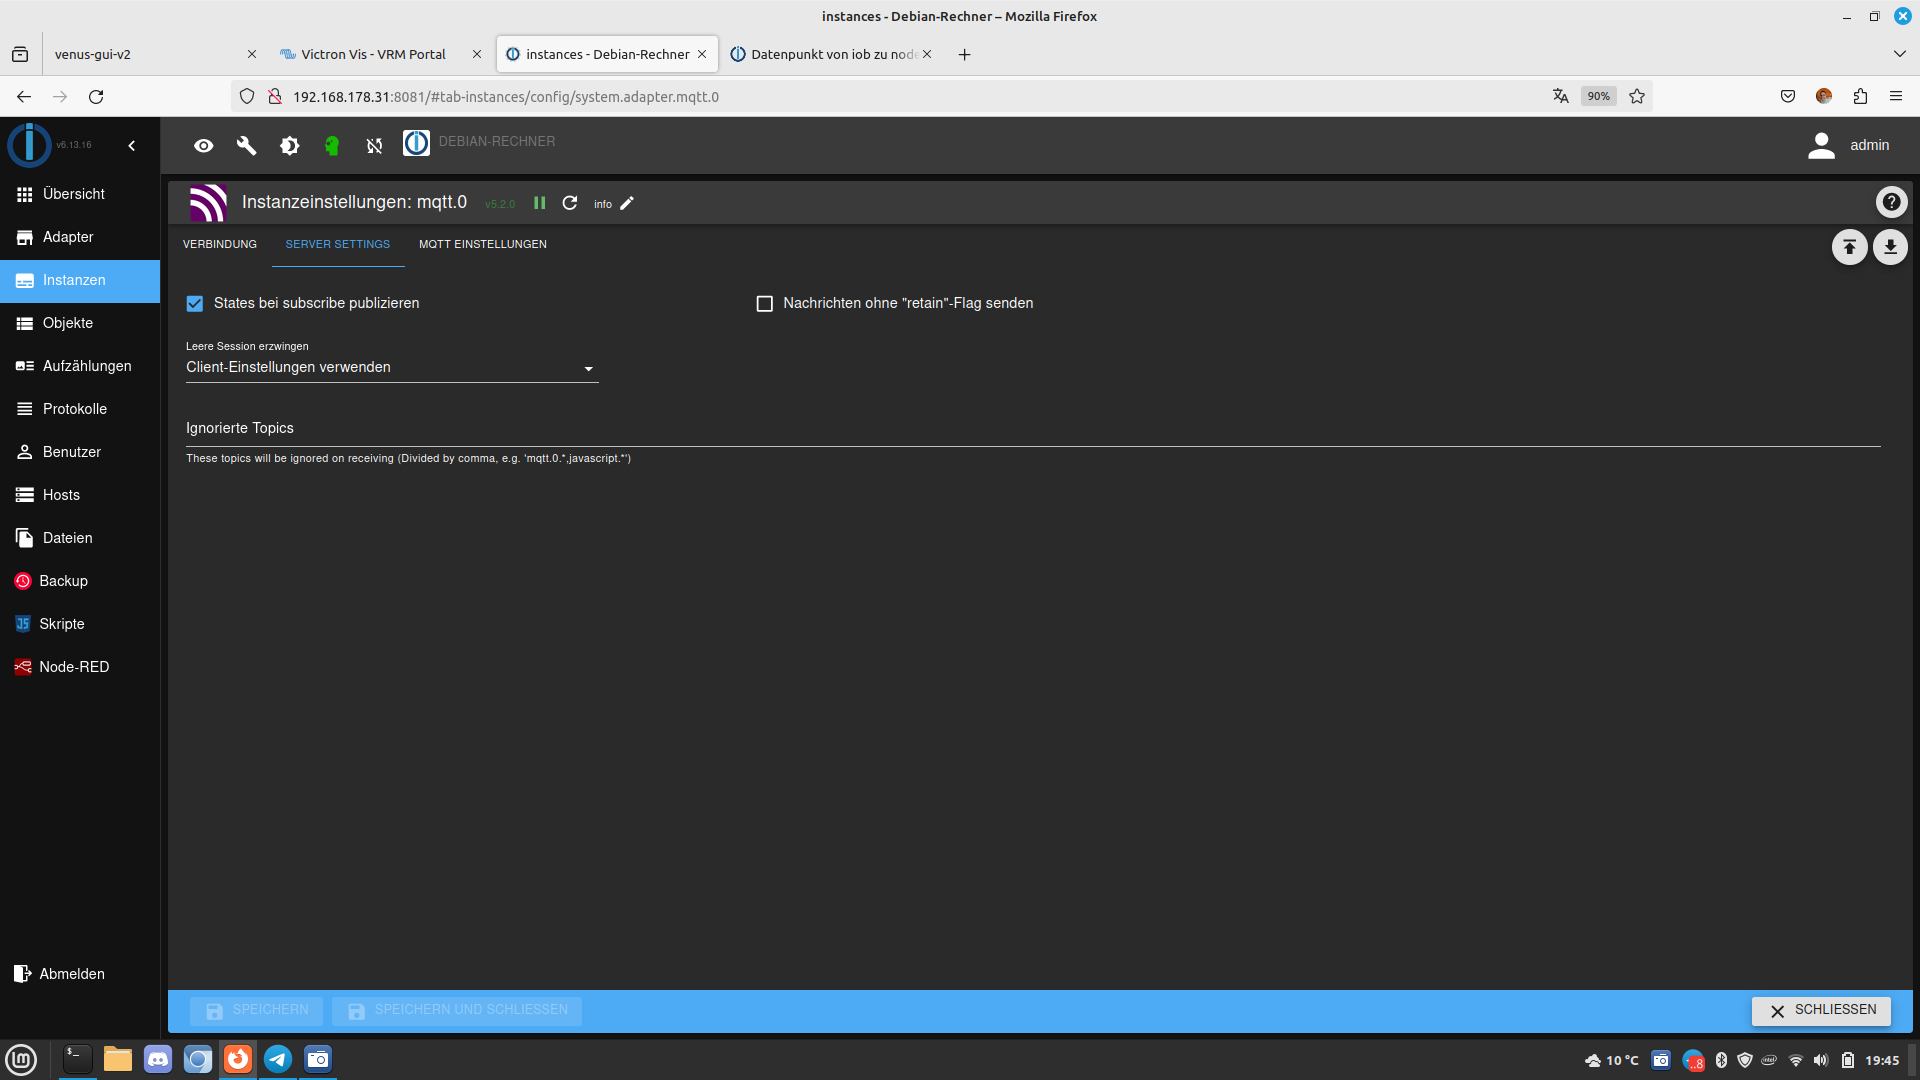Click the SCHLIESSEN button

pyautogui.click(x=1821, y=1010)
